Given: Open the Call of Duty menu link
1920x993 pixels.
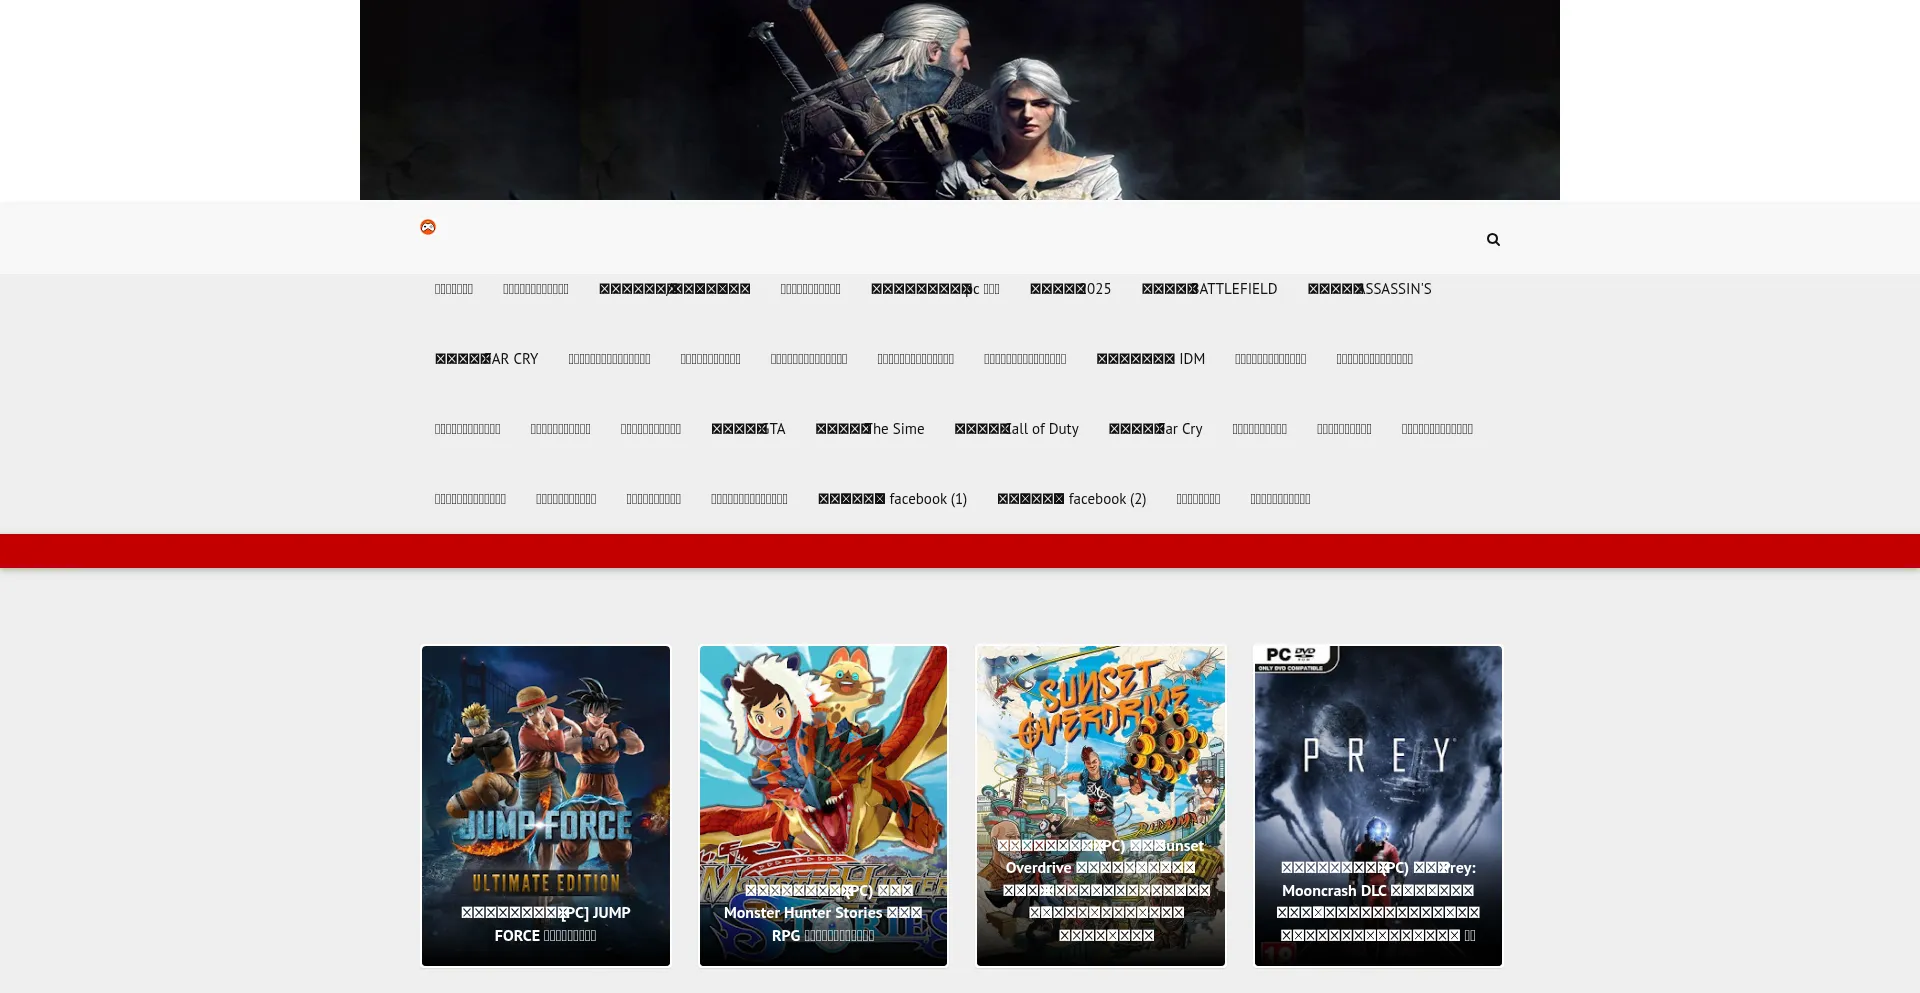Looking at the screenshot, I should (x=1016, y=429).
